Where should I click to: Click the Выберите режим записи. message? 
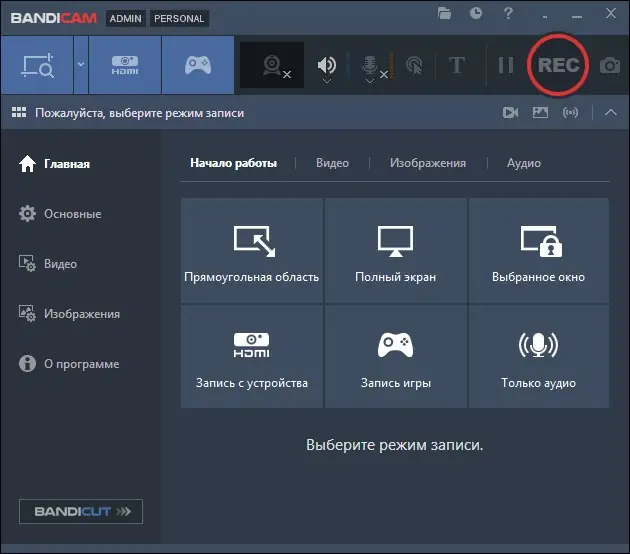coord(395,445)
